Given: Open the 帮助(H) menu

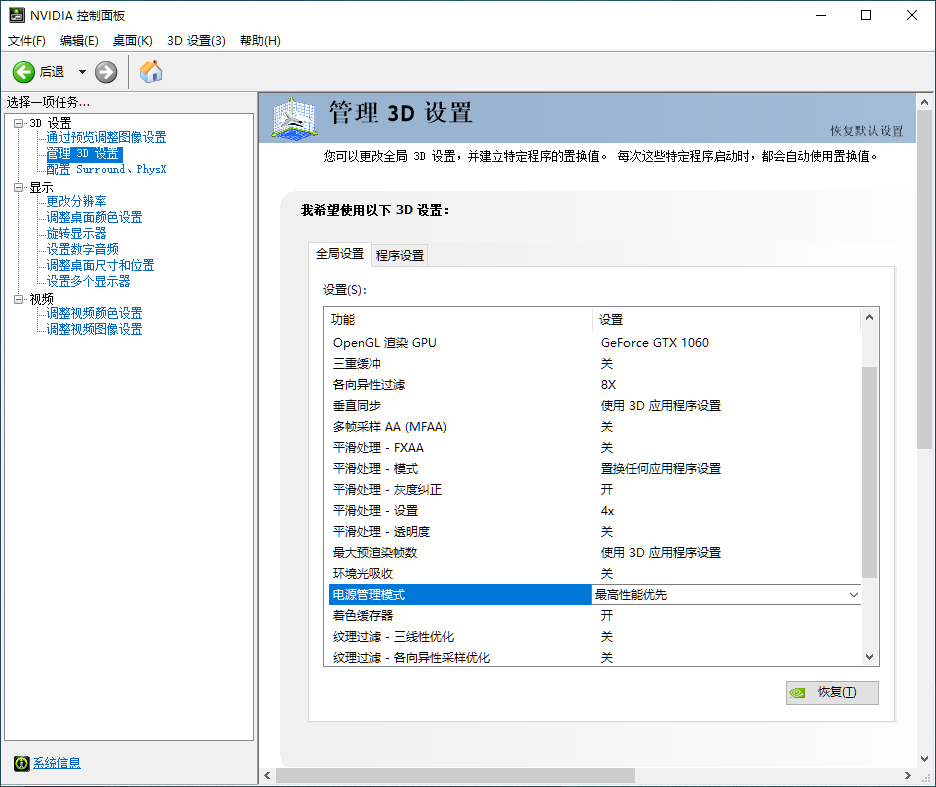Looking at the screenshot, I should point(260,41).
